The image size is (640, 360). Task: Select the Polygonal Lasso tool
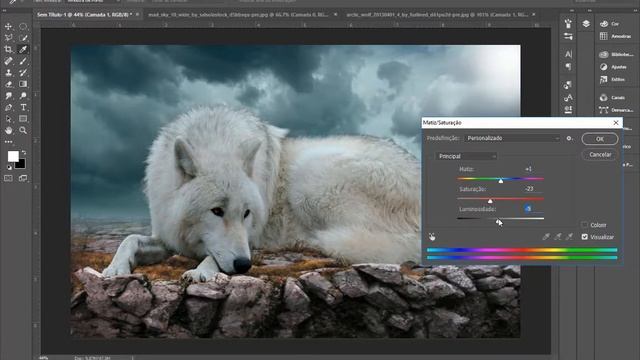coord(8,38)
